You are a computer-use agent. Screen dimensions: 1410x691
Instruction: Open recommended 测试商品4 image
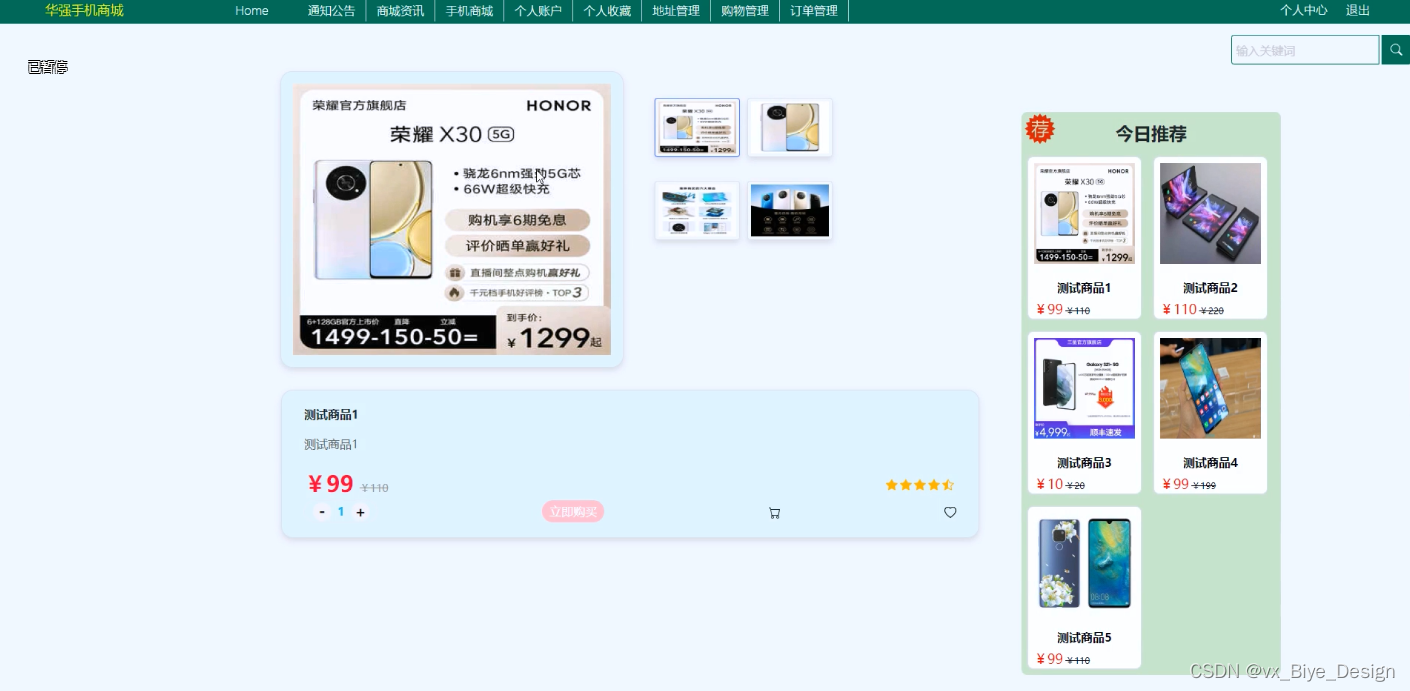coord(1210,389)
